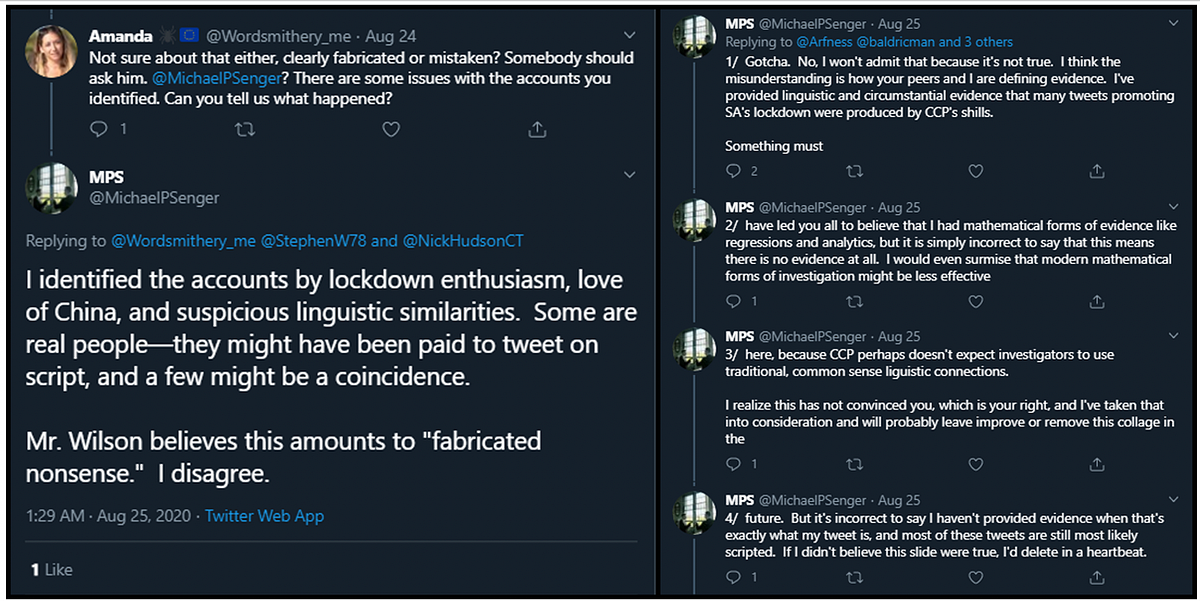Viewport: 1200px width, 601px height.
Task: Share the 3/ thread tweet
Action: (1097, 464)
